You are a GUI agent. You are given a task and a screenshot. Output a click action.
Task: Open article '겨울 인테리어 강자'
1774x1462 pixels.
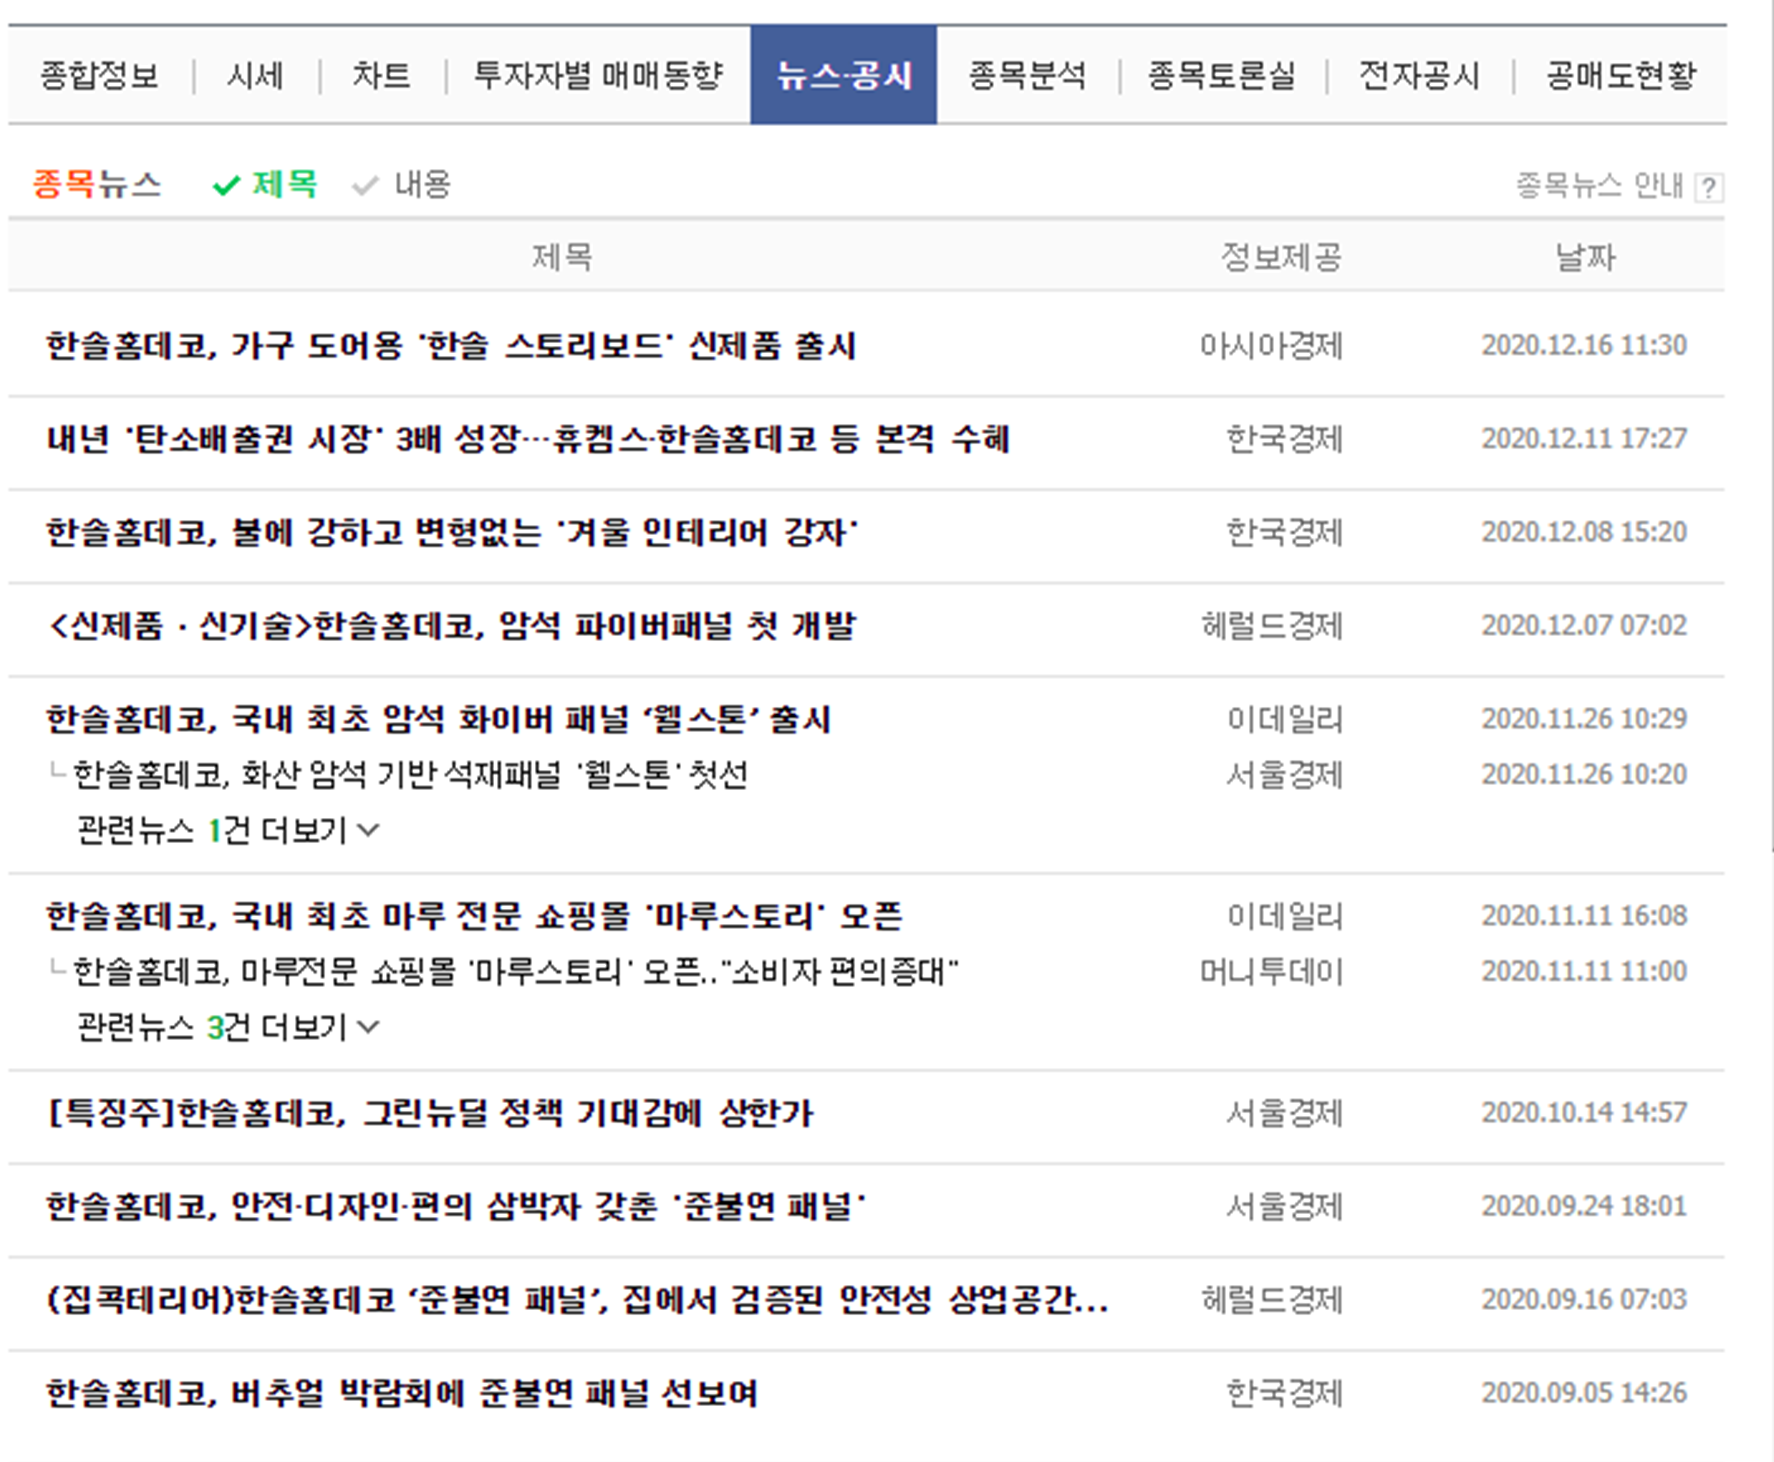coord(452,532)
